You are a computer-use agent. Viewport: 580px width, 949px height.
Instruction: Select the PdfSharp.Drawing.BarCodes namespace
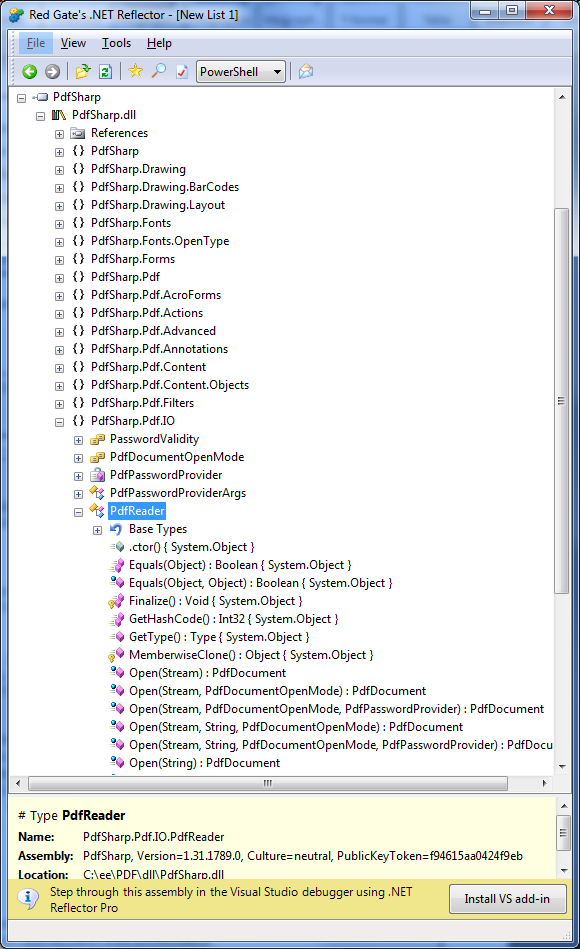(165, 187)
